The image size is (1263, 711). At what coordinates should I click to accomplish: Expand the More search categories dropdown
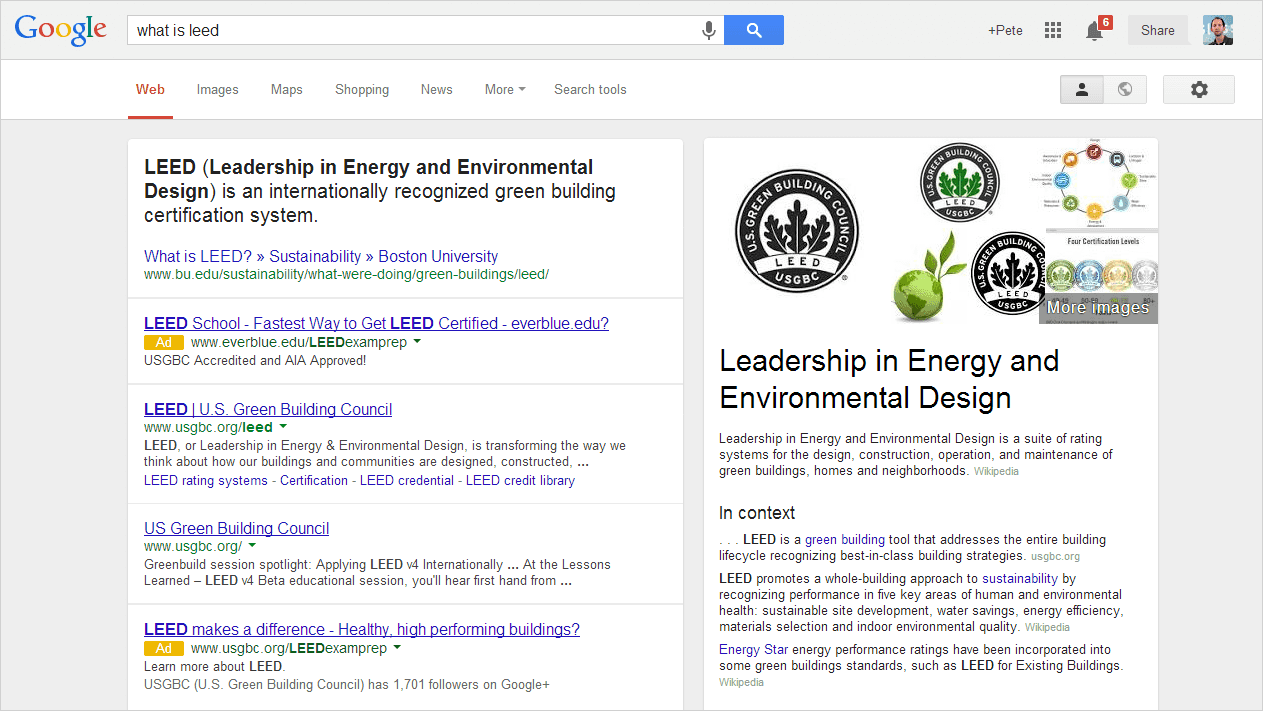(504, 89)
